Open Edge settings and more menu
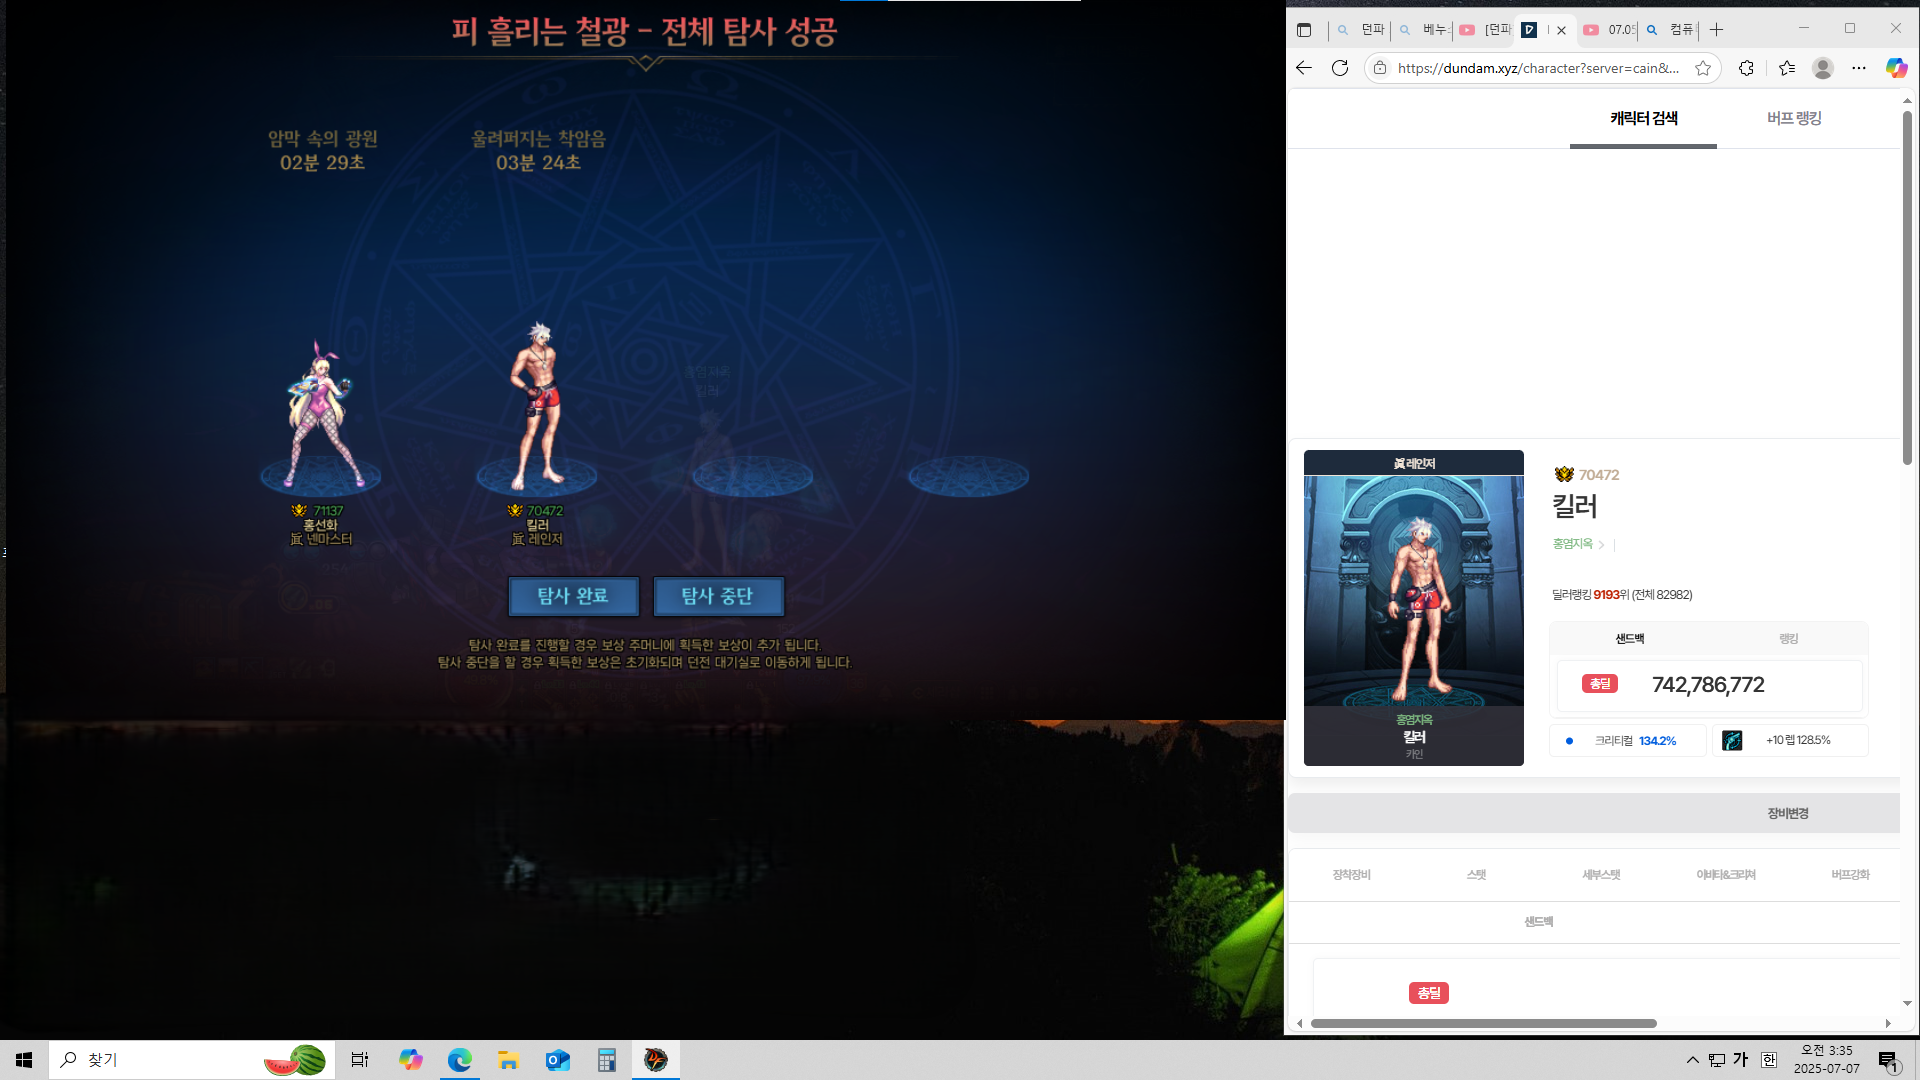 tap(1859, 68)
